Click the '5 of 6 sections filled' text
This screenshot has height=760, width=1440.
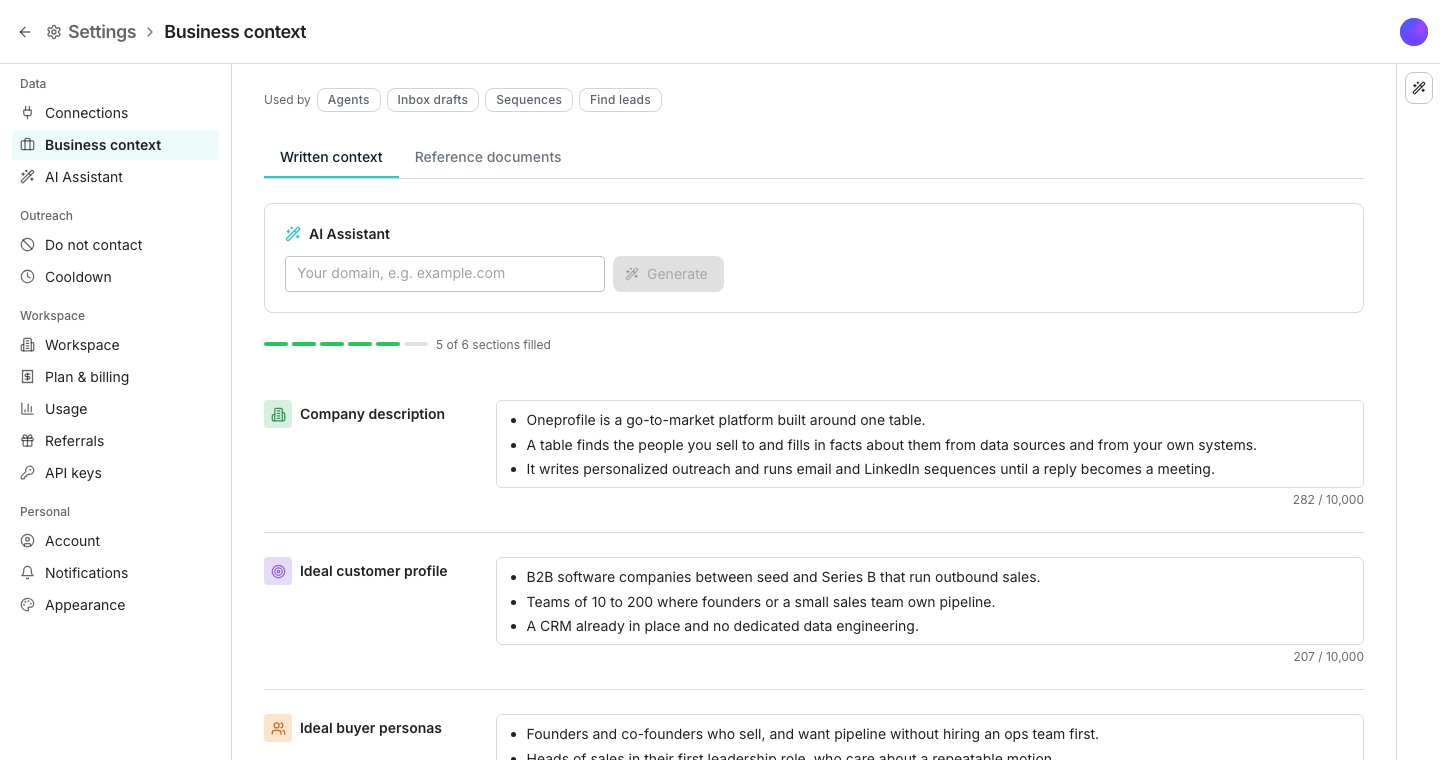pos(493,345)
